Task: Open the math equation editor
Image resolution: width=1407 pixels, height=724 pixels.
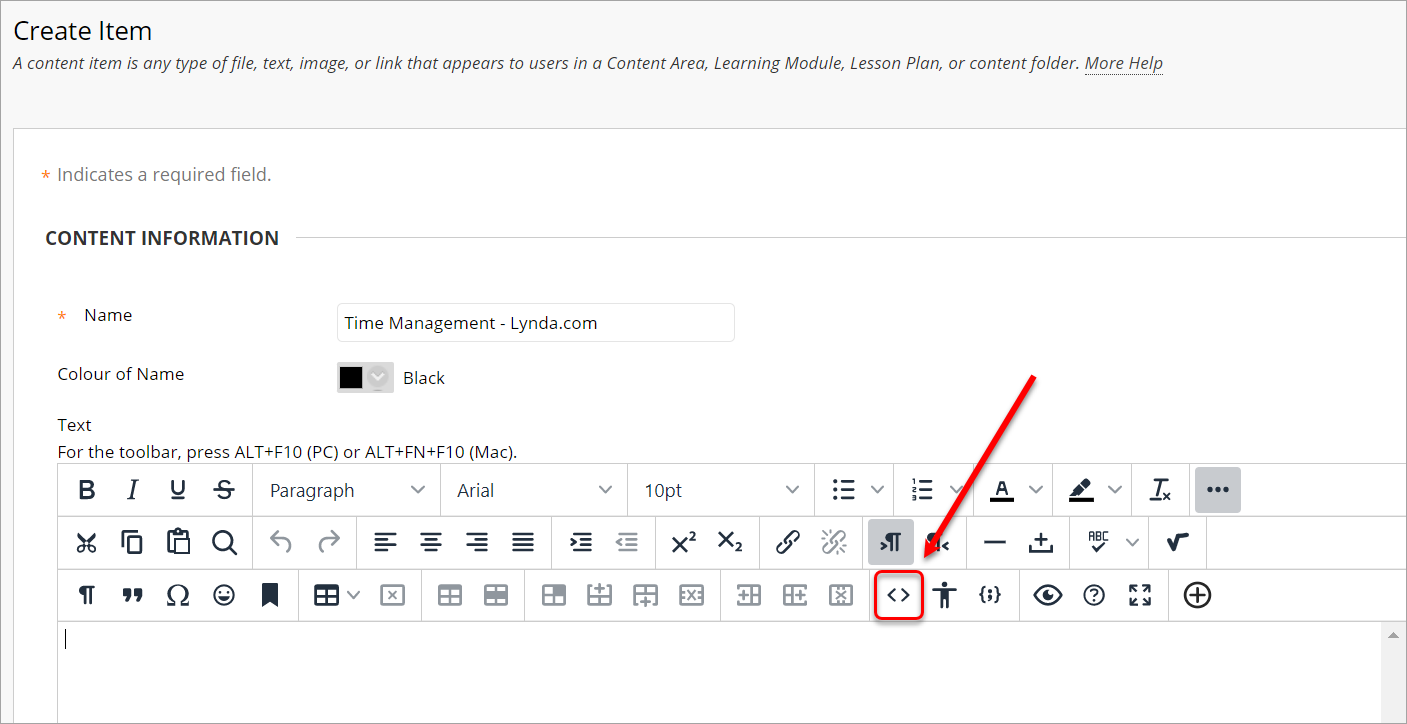Action: tap(1178, 542)
